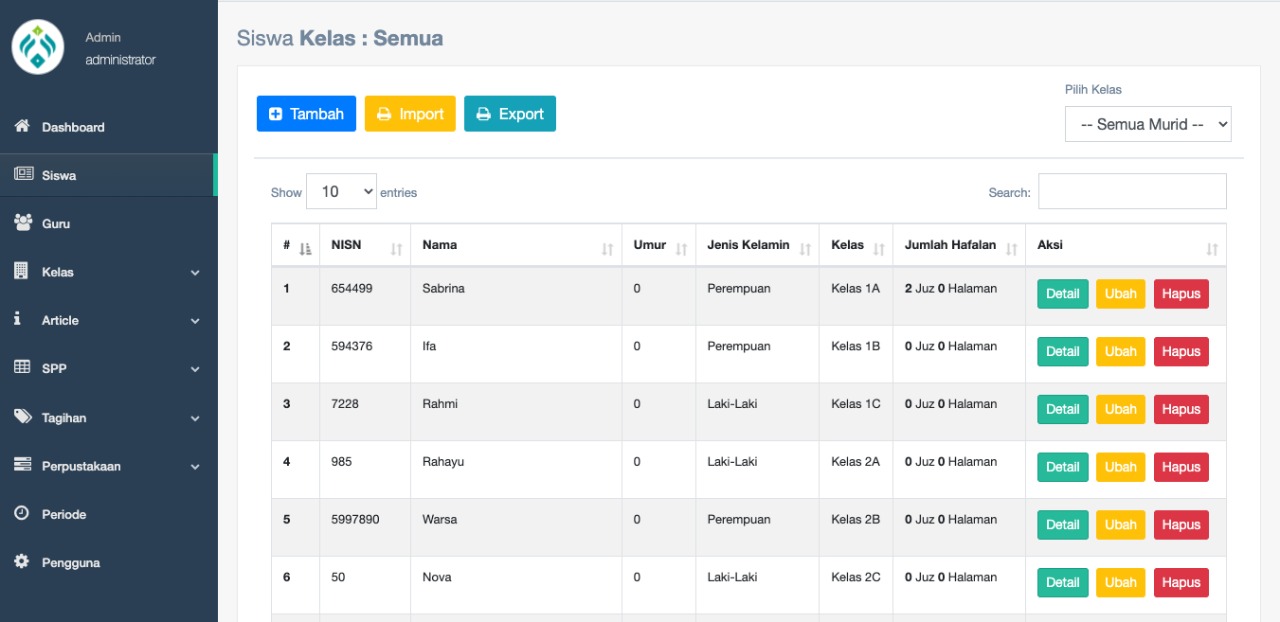Open the show entries count dropdown
1280x622 pixels.
341,192
